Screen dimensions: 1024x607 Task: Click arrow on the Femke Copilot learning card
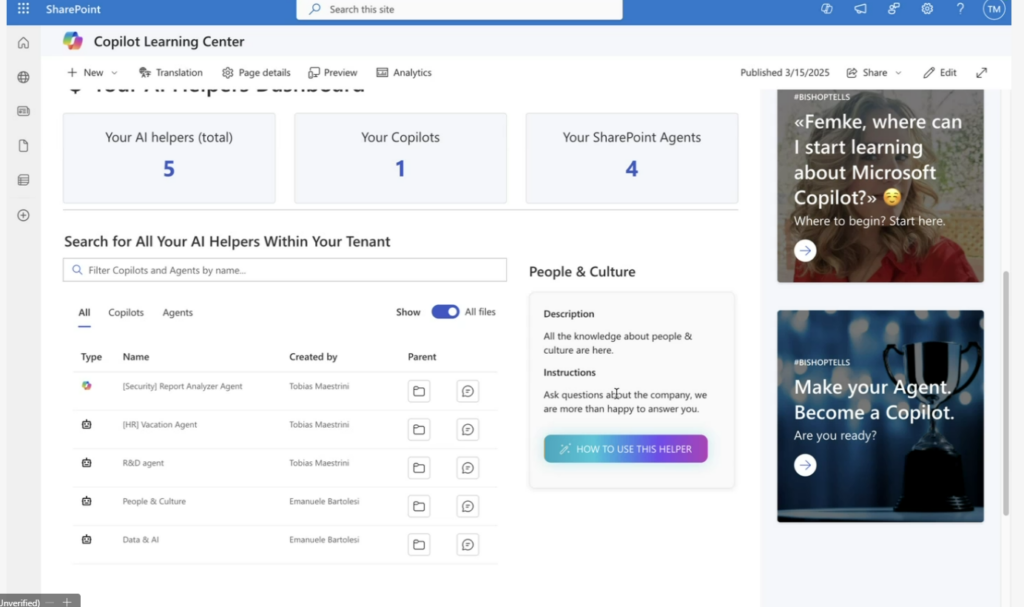[x=805, y=250]
